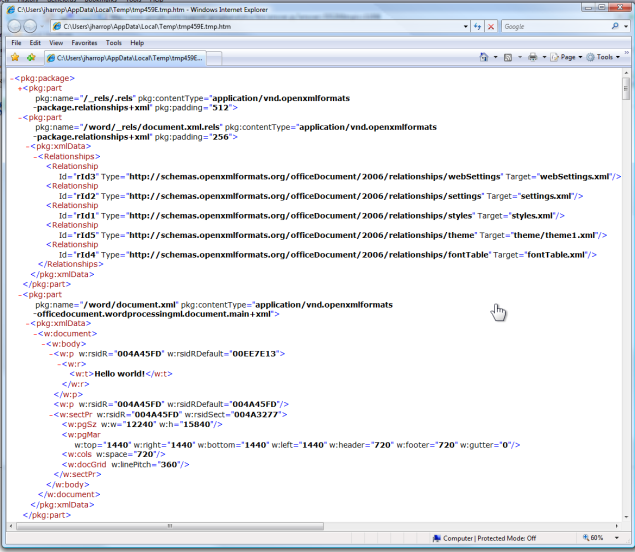Click the Add to Favorites icon
The image size is (635, 552).
click(31, 58)
